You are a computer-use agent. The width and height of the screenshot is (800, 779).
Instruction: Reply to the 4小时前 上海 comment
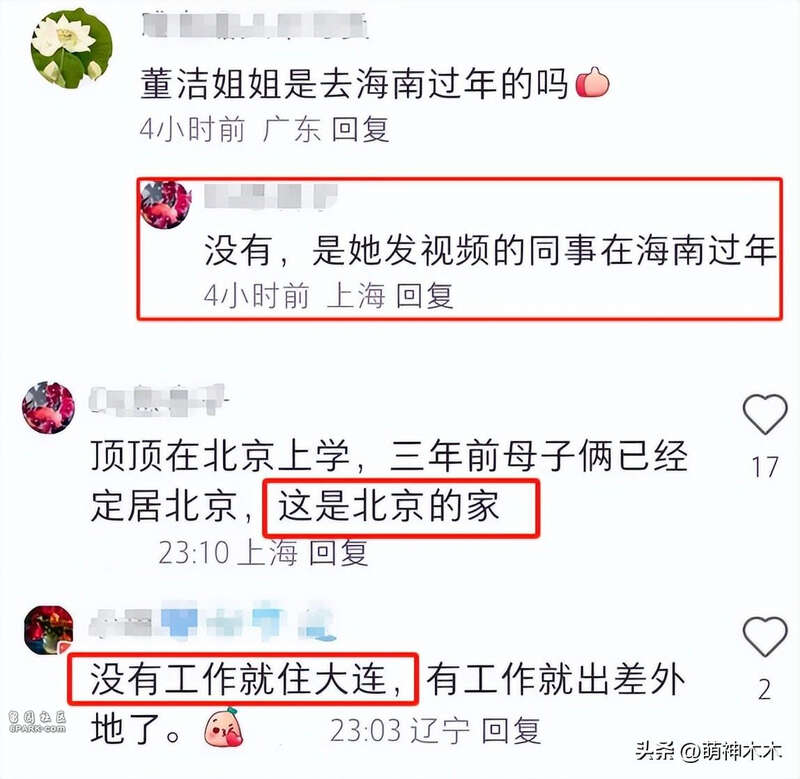[425, 295]
